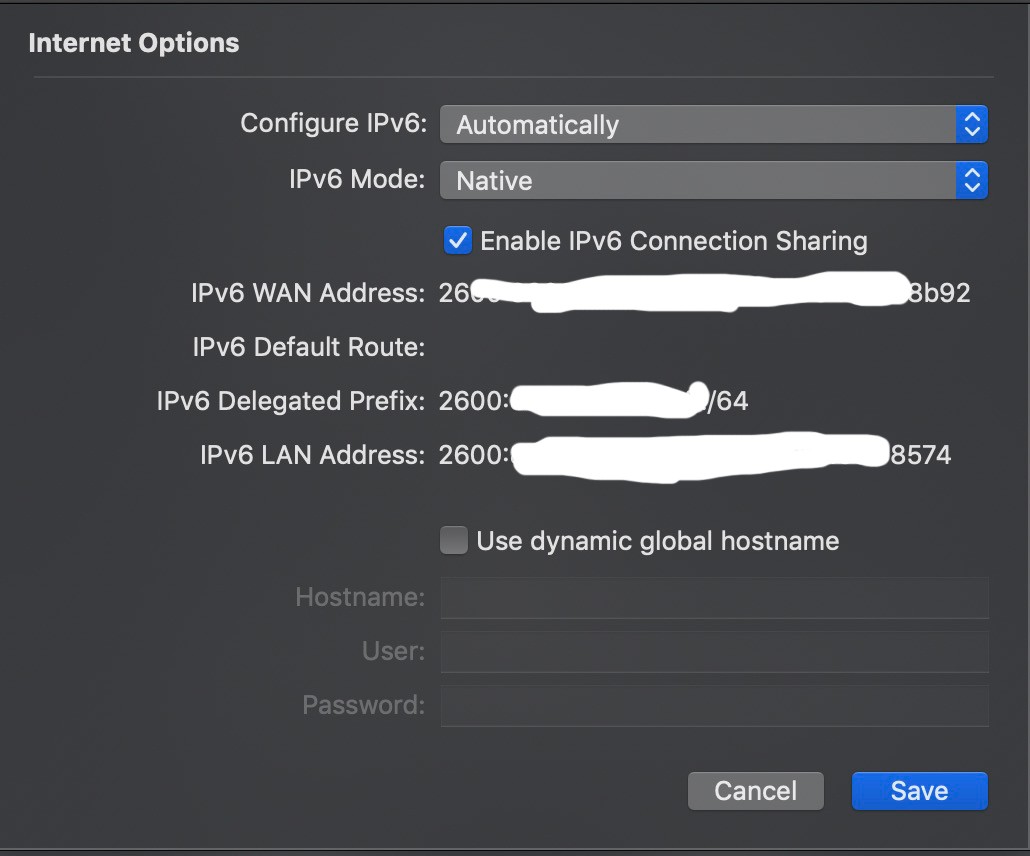The width and height of the screenshot is (1030, 856).
Task: Click the IPv6 LAN Address value ending in 8574
Action: click(695, 456)
